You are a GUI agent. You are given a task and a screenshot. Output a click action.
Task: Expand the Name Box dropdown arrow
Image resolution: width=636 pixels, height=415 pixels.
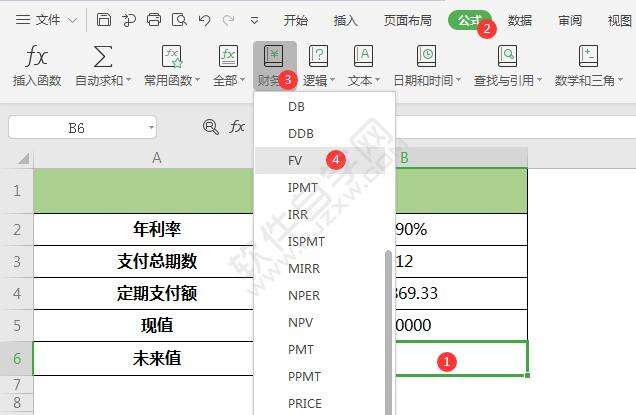pyautogui.click(x=151, y=128)
